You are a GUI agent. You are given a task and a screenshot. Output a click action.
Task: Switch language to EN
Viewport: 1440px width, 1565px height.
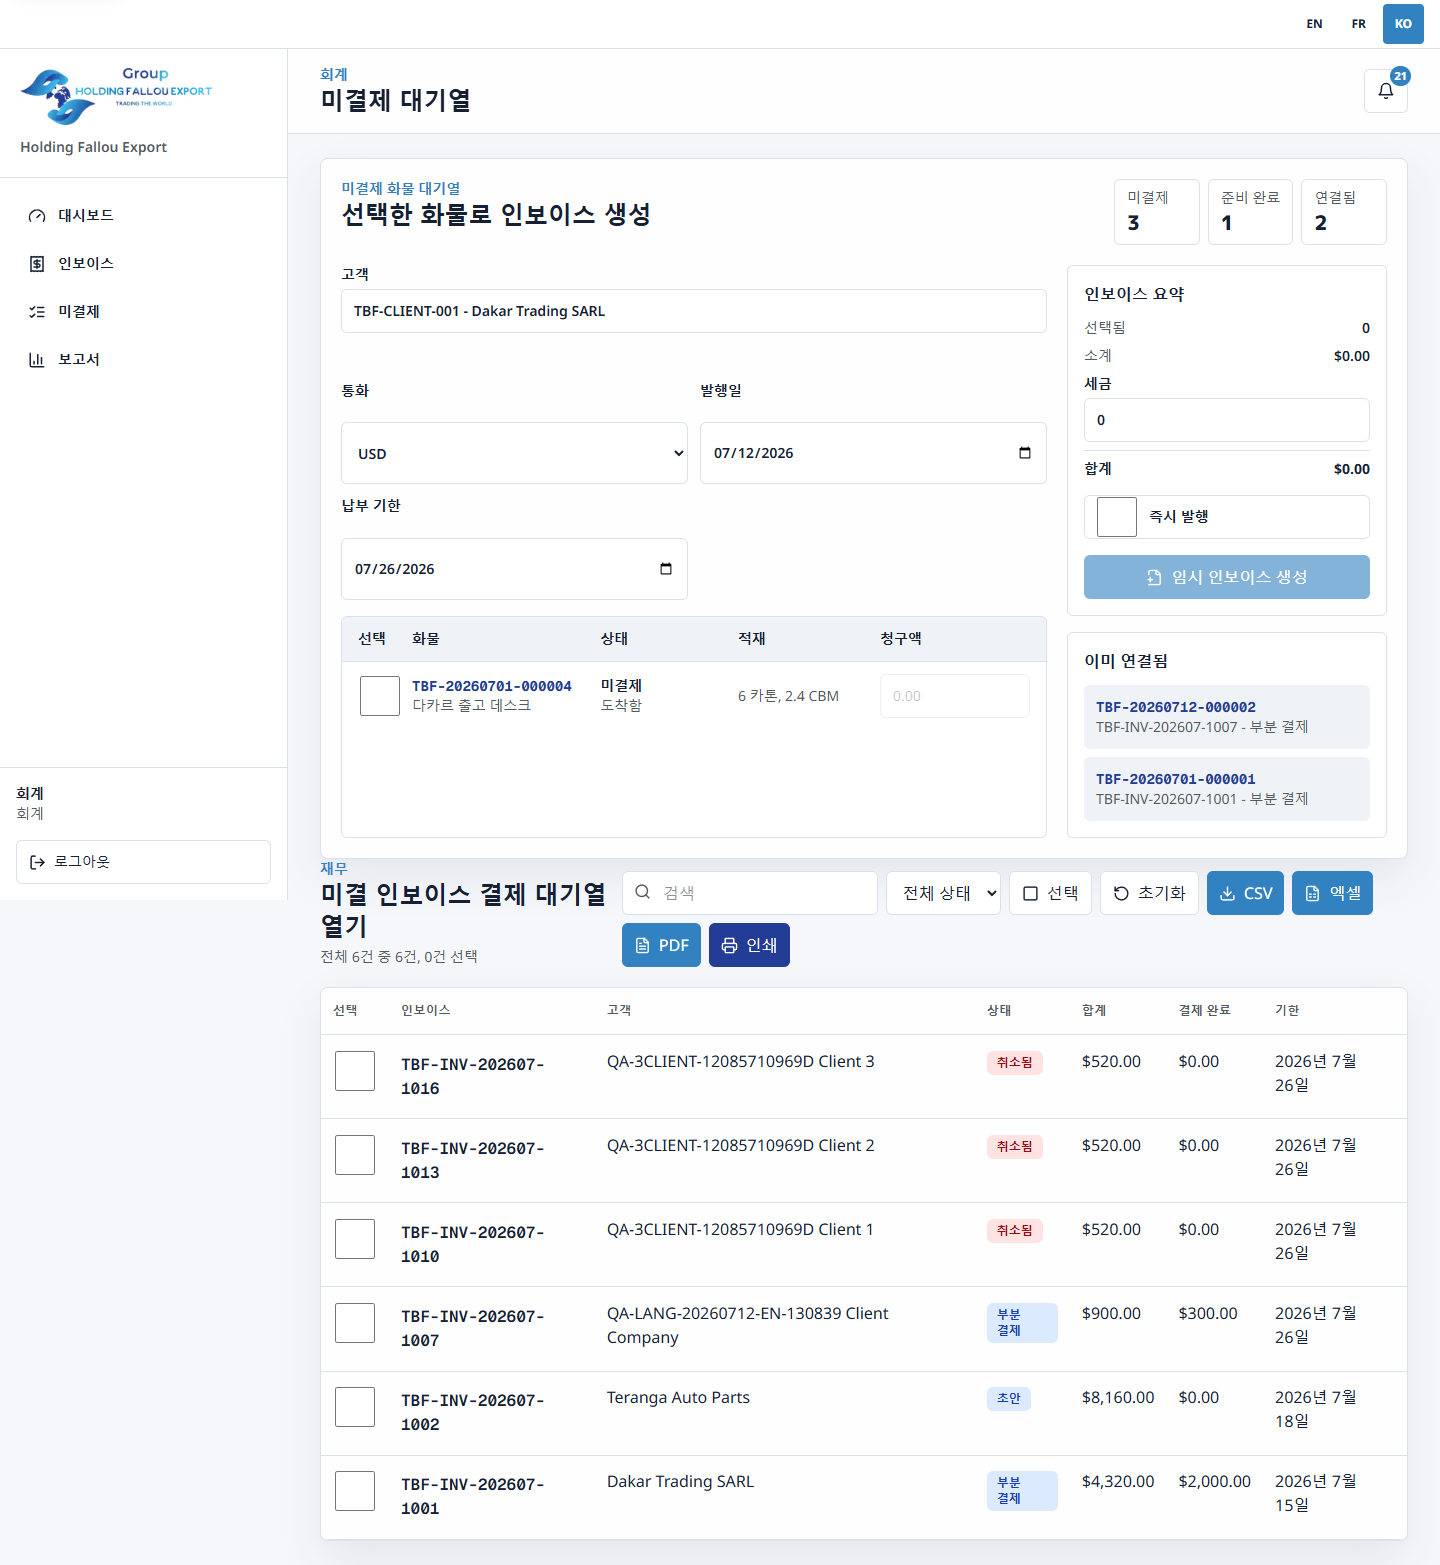(x=1314, y=24)
